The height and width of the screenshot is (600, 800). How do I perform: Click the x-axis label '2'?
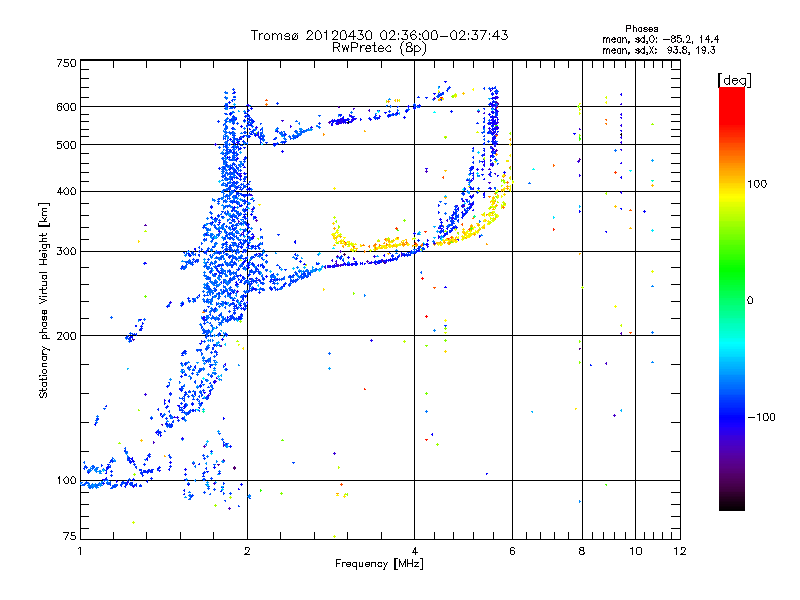247,551
